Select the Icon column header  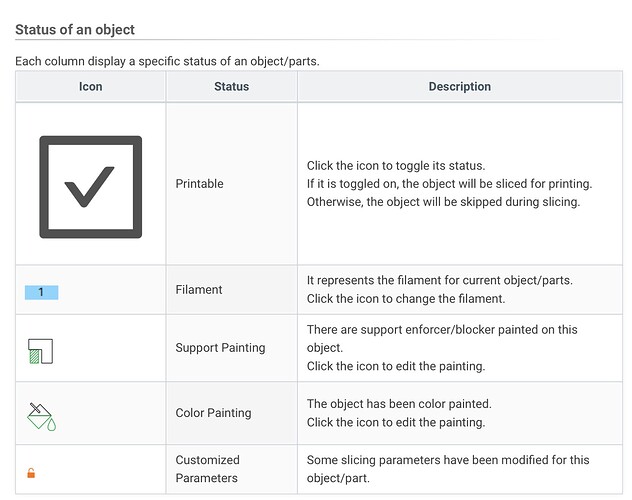click(91, 86)
